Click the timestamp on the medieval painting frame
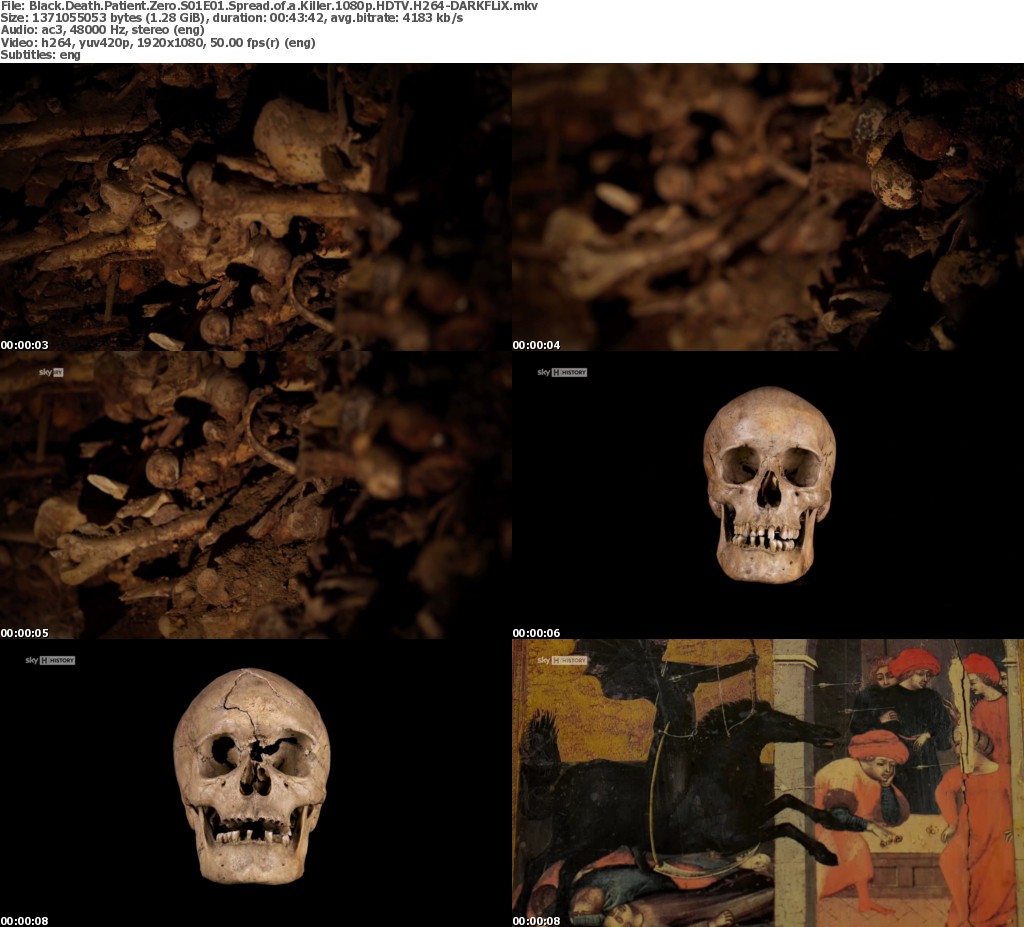The height and width of the screenshot is (927, 1024). [x=536, y=921]
